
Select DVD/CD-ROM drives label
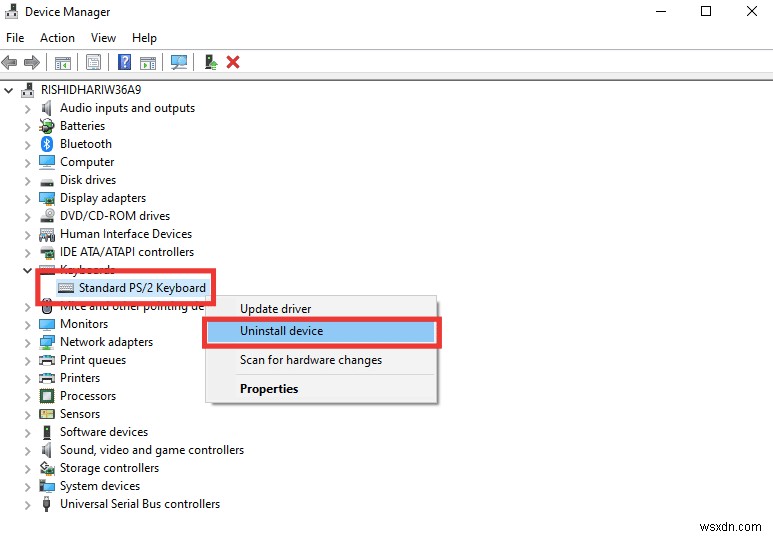coord(115,216)
